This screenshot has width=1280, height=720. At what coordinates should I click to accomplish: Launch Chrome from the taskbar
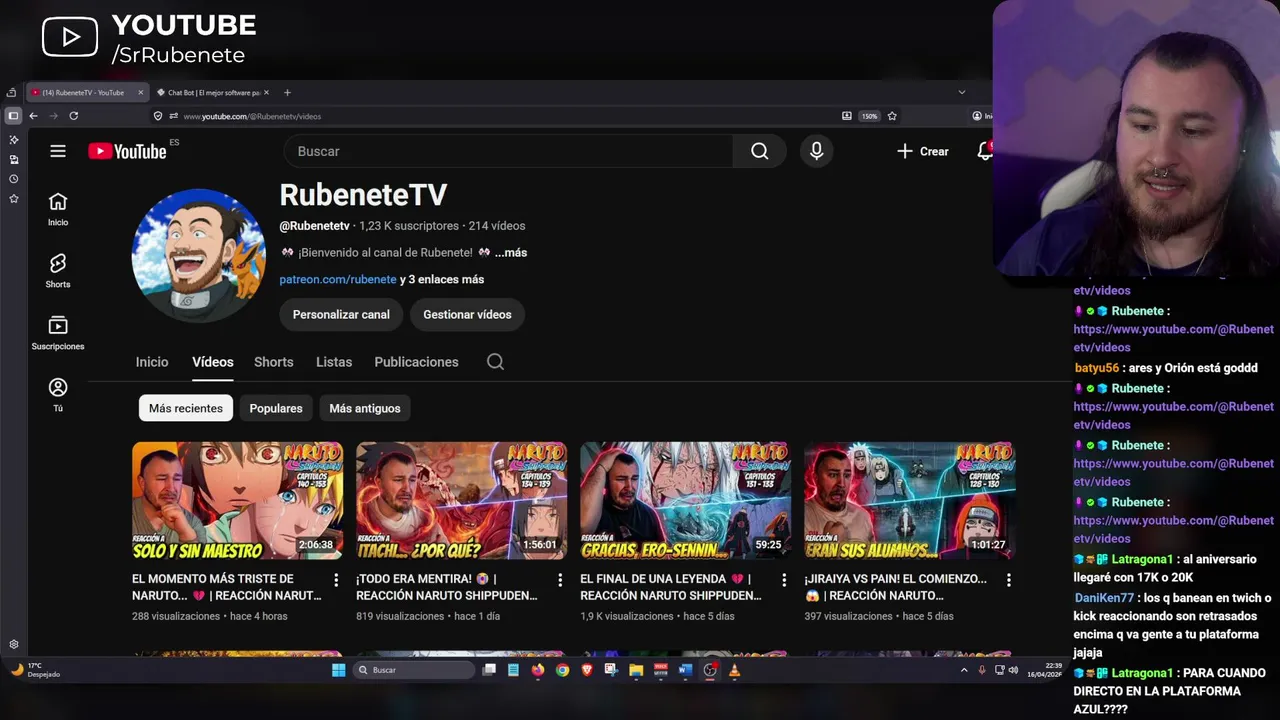[562, 670]
